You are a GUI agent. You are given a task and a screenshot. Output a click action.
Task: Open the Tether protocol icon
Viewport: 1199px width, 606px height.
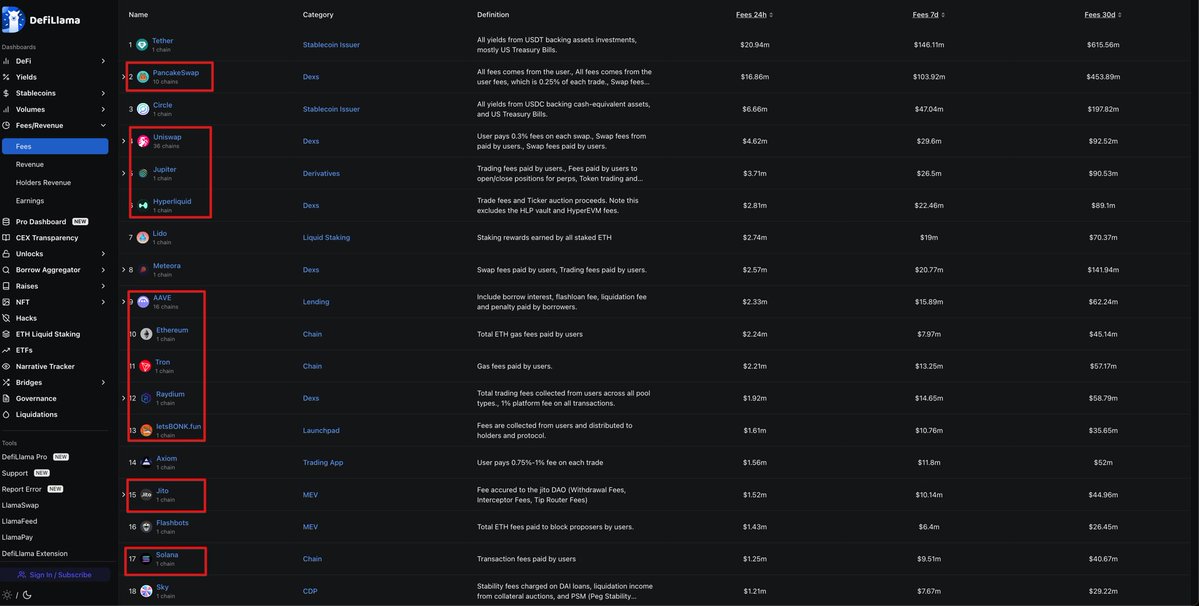tap(142, 45)
